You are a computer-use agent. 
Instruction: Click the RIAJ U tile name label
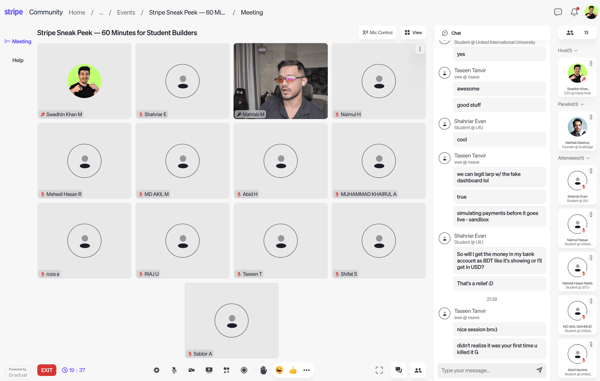point(151,274)
